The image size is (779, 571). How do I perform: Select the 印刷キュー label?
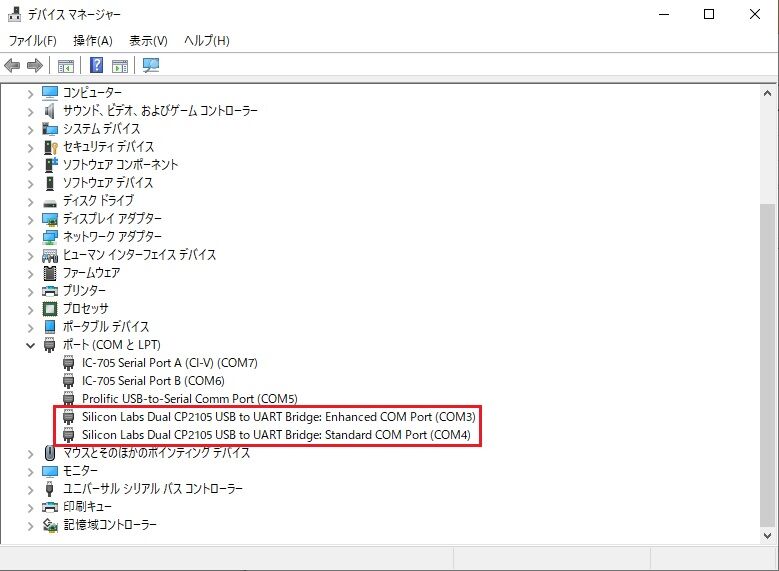click(x=87, y=507)
